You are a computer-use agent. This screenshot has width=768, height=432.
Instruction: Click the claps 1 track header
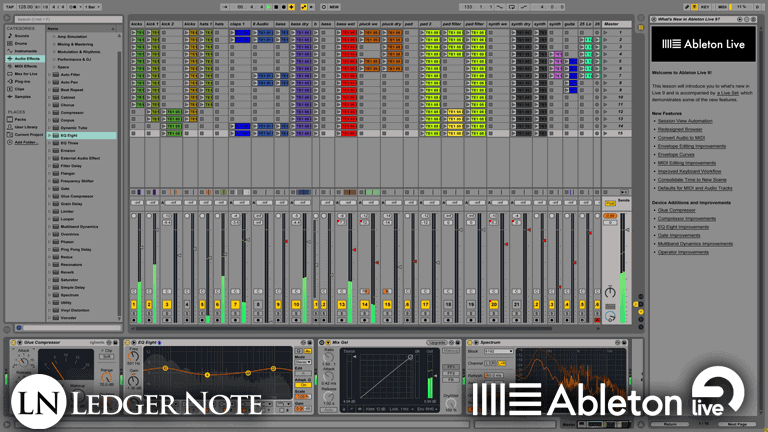pyautogui.click(x=240, y=24)
